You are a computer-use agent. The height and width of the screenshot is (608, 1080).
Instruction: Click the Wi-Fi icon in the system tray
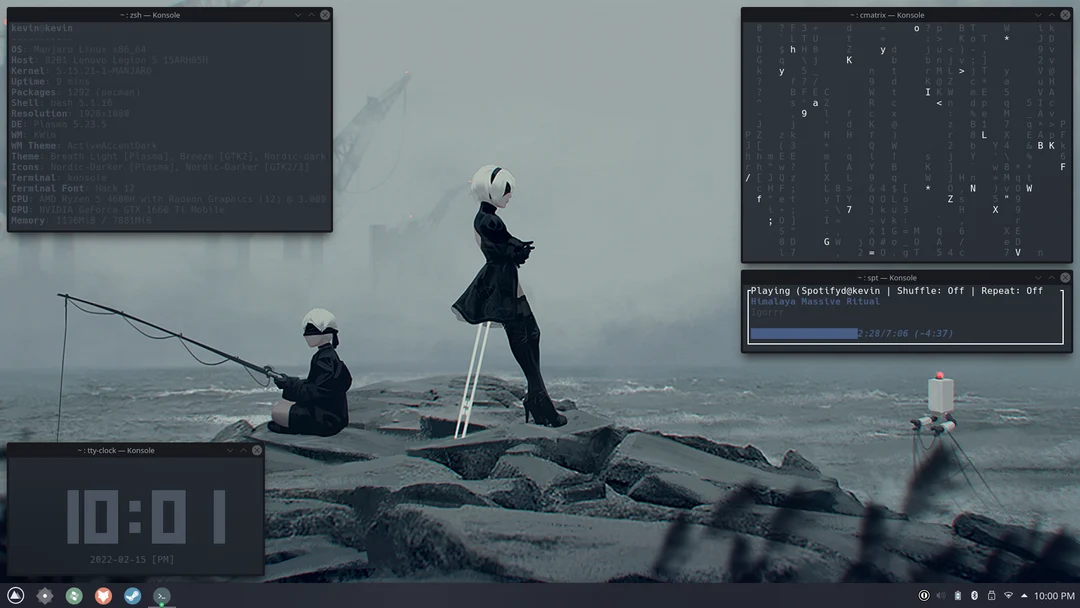click(1007, 595)
